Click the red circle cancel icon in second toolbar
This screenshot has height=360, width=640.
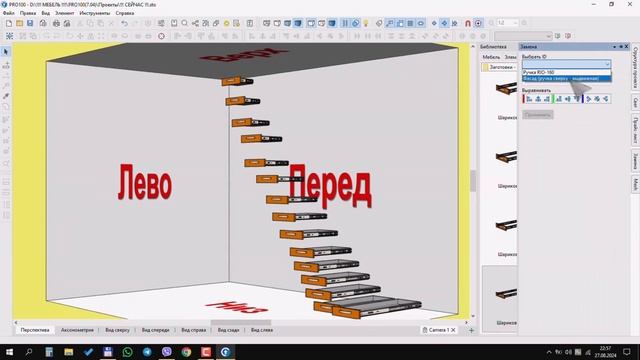point(161,36)
